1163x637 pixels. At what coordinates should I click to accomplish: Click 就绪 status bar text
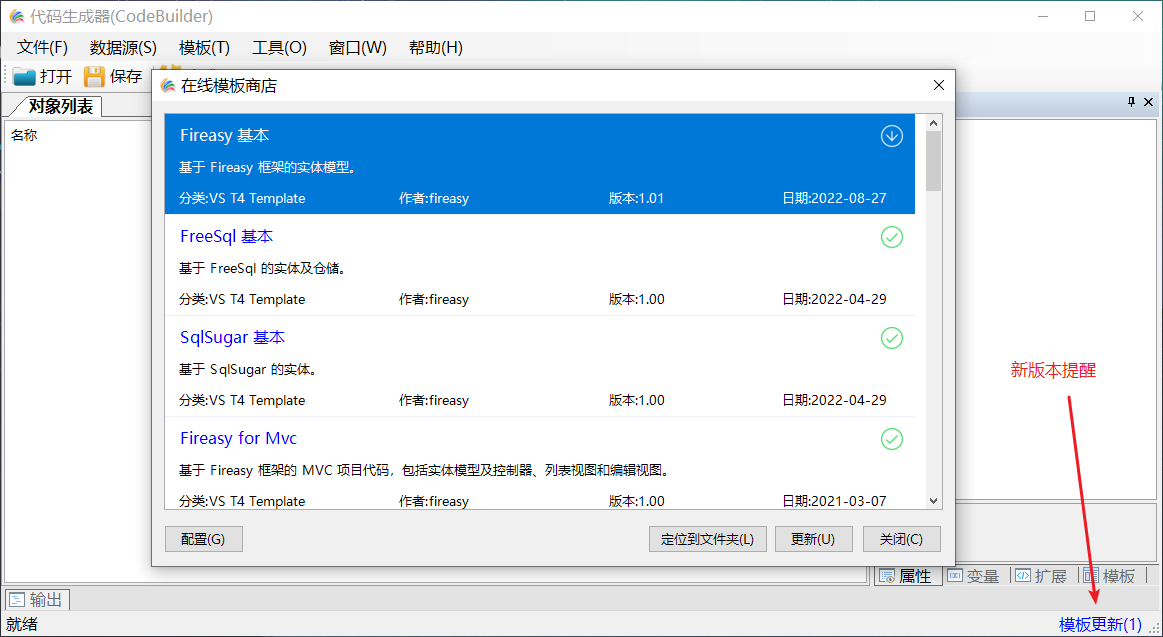[22, 624]
